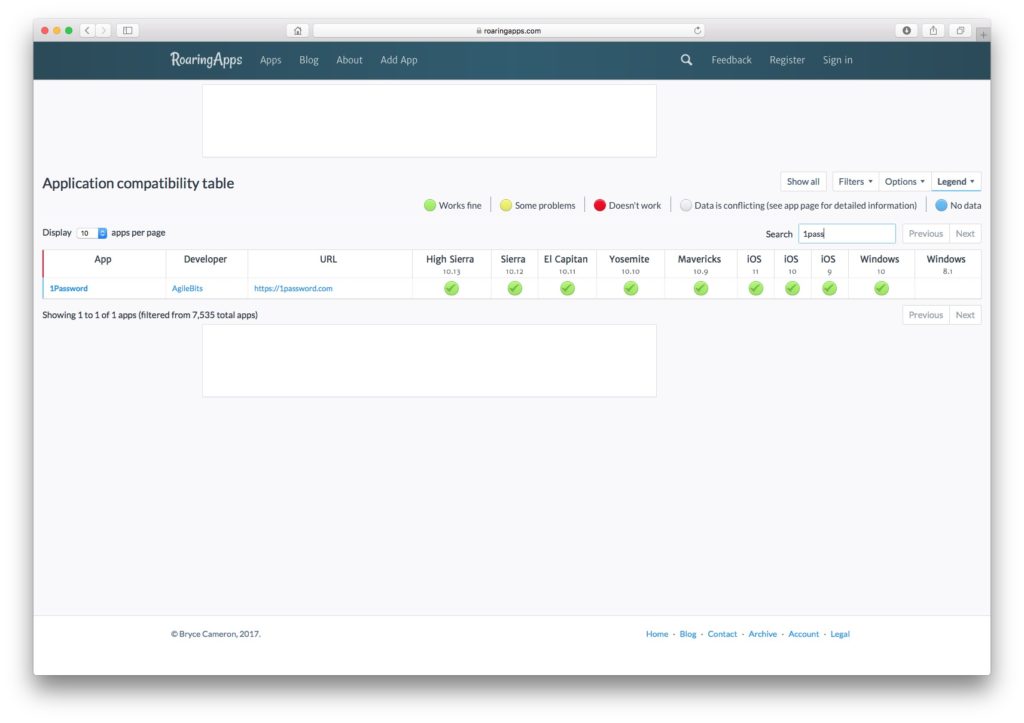The height and width of the screenshot is (723, 1024).
Task: Sort by High Sierra column header
Action: point(451,264)
